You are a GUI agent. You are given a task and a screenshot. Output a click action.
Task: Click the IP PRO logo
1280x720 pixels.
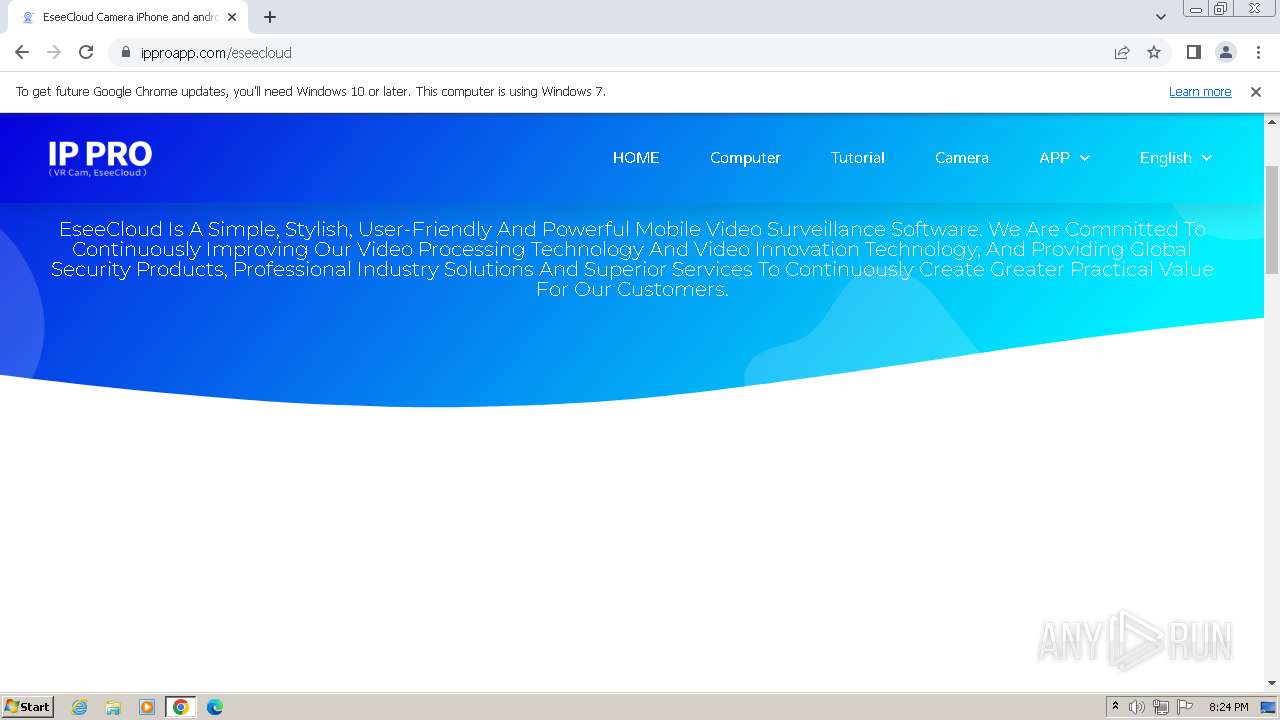pos(100,158)
